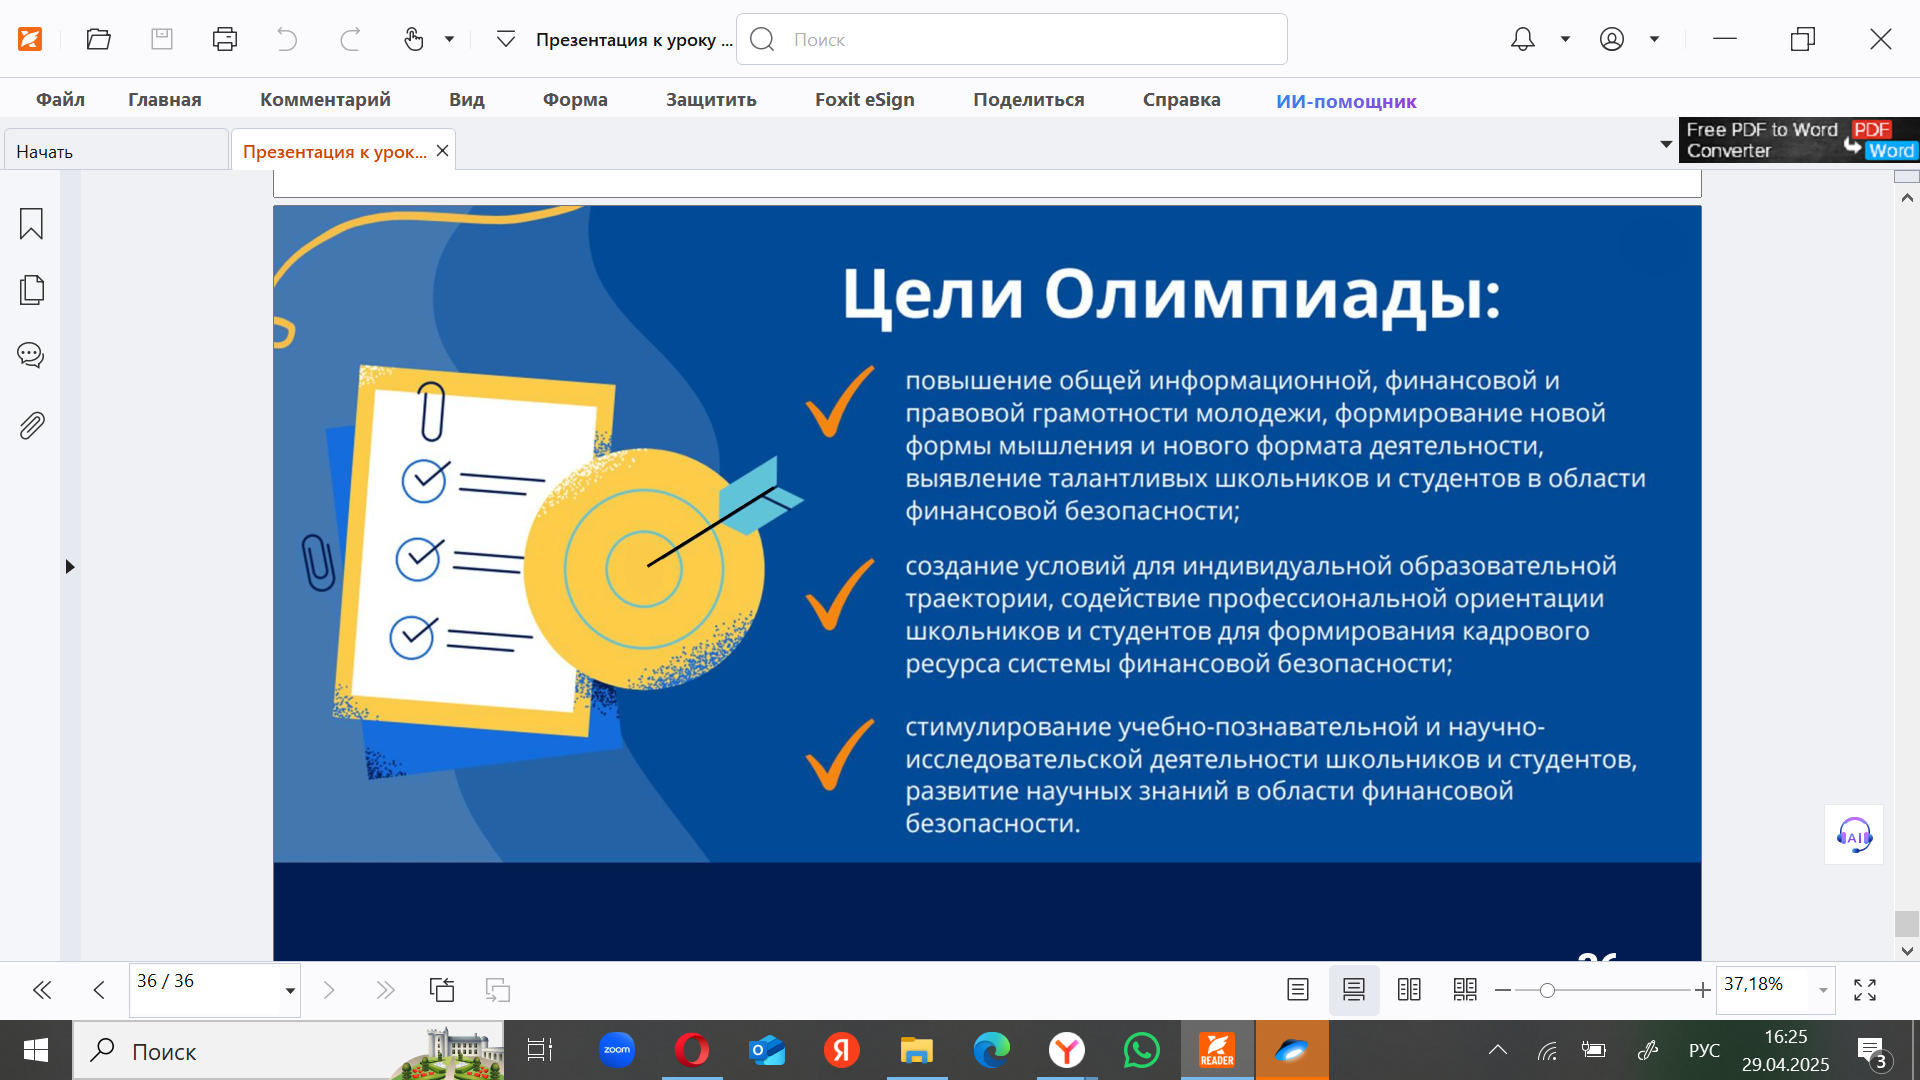This screenshot has height=1080, width=1920.
Task: Expand the notifications dropdown arrow
Action: (x=1566, y=39)
